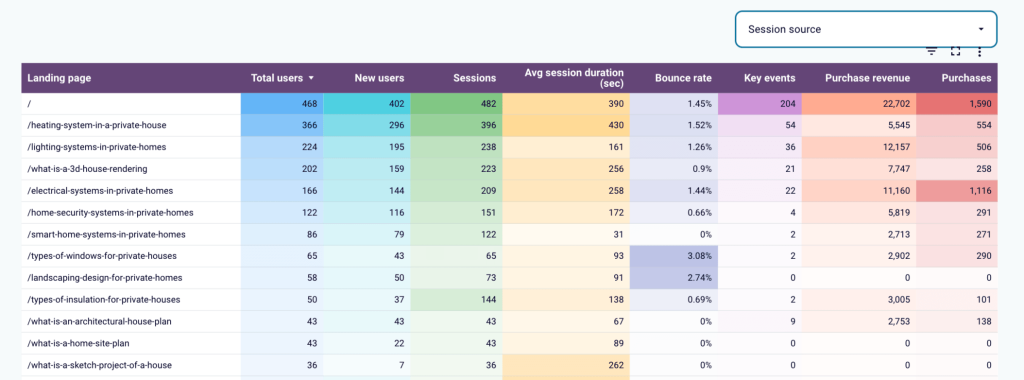Viewport: 1024px width, 380px height.
Task: Sort by Landing page column header
Action: click(x=59, y=78)
